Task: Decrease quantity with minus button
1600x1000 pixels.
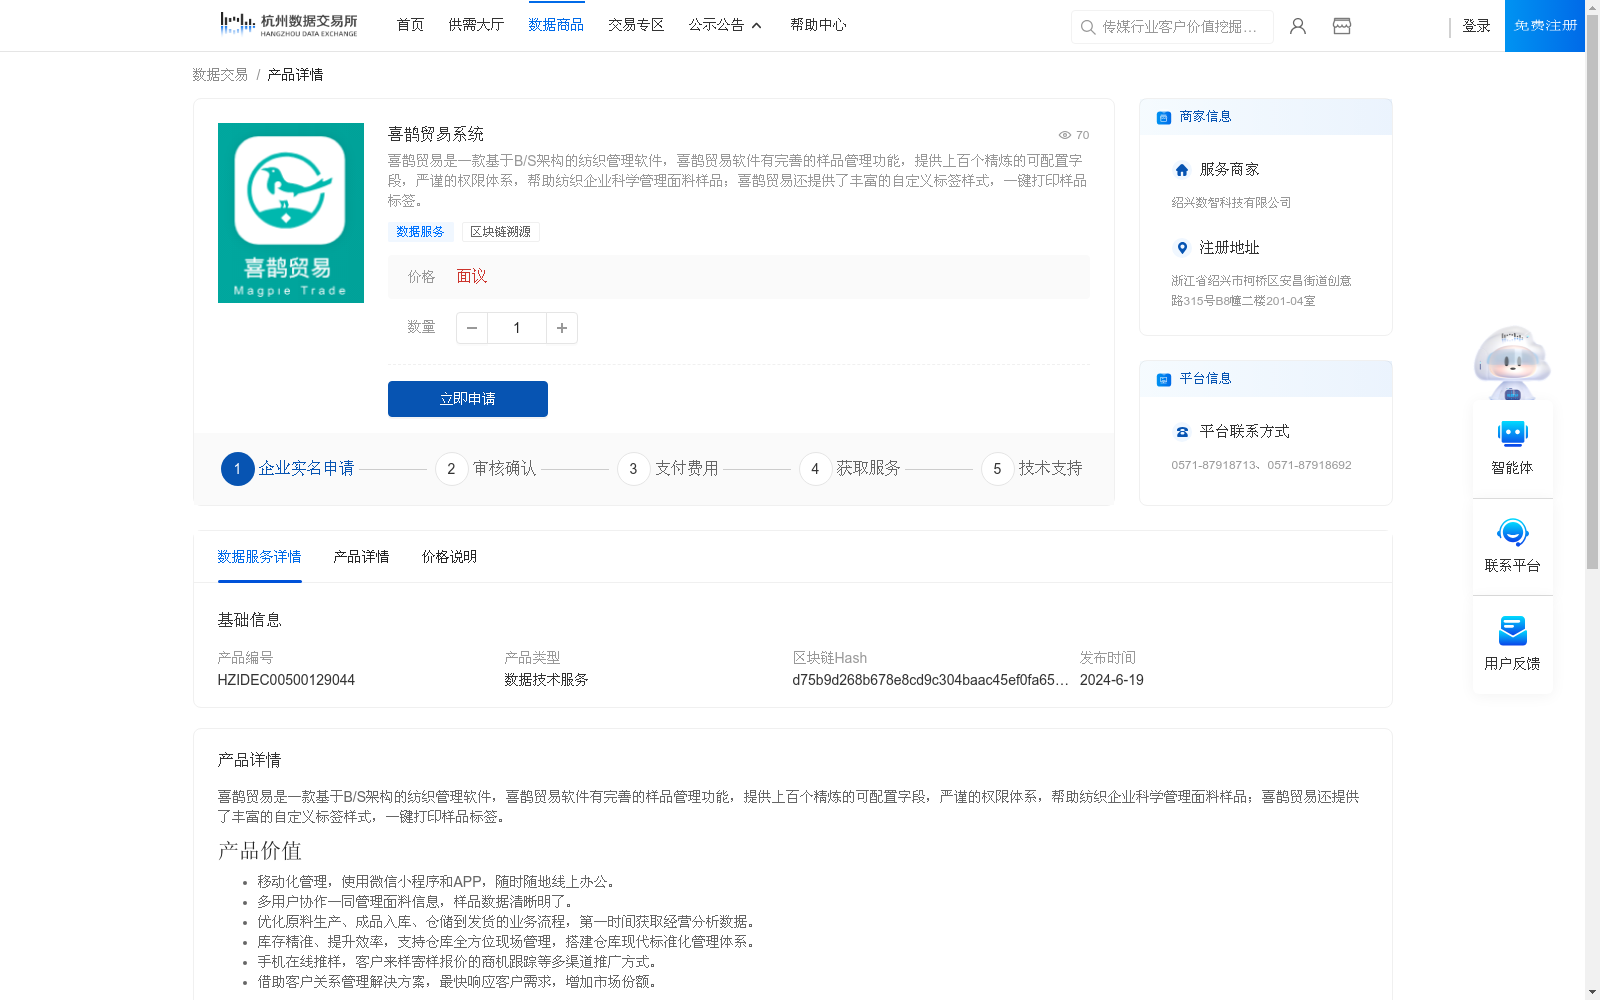Action: point(472,328)
